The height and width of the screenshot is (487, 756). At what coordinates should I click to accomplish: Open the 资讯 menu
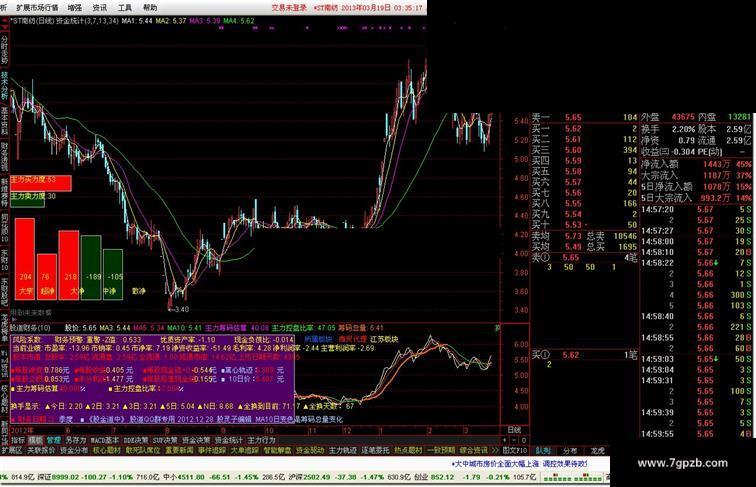(100, 8)
